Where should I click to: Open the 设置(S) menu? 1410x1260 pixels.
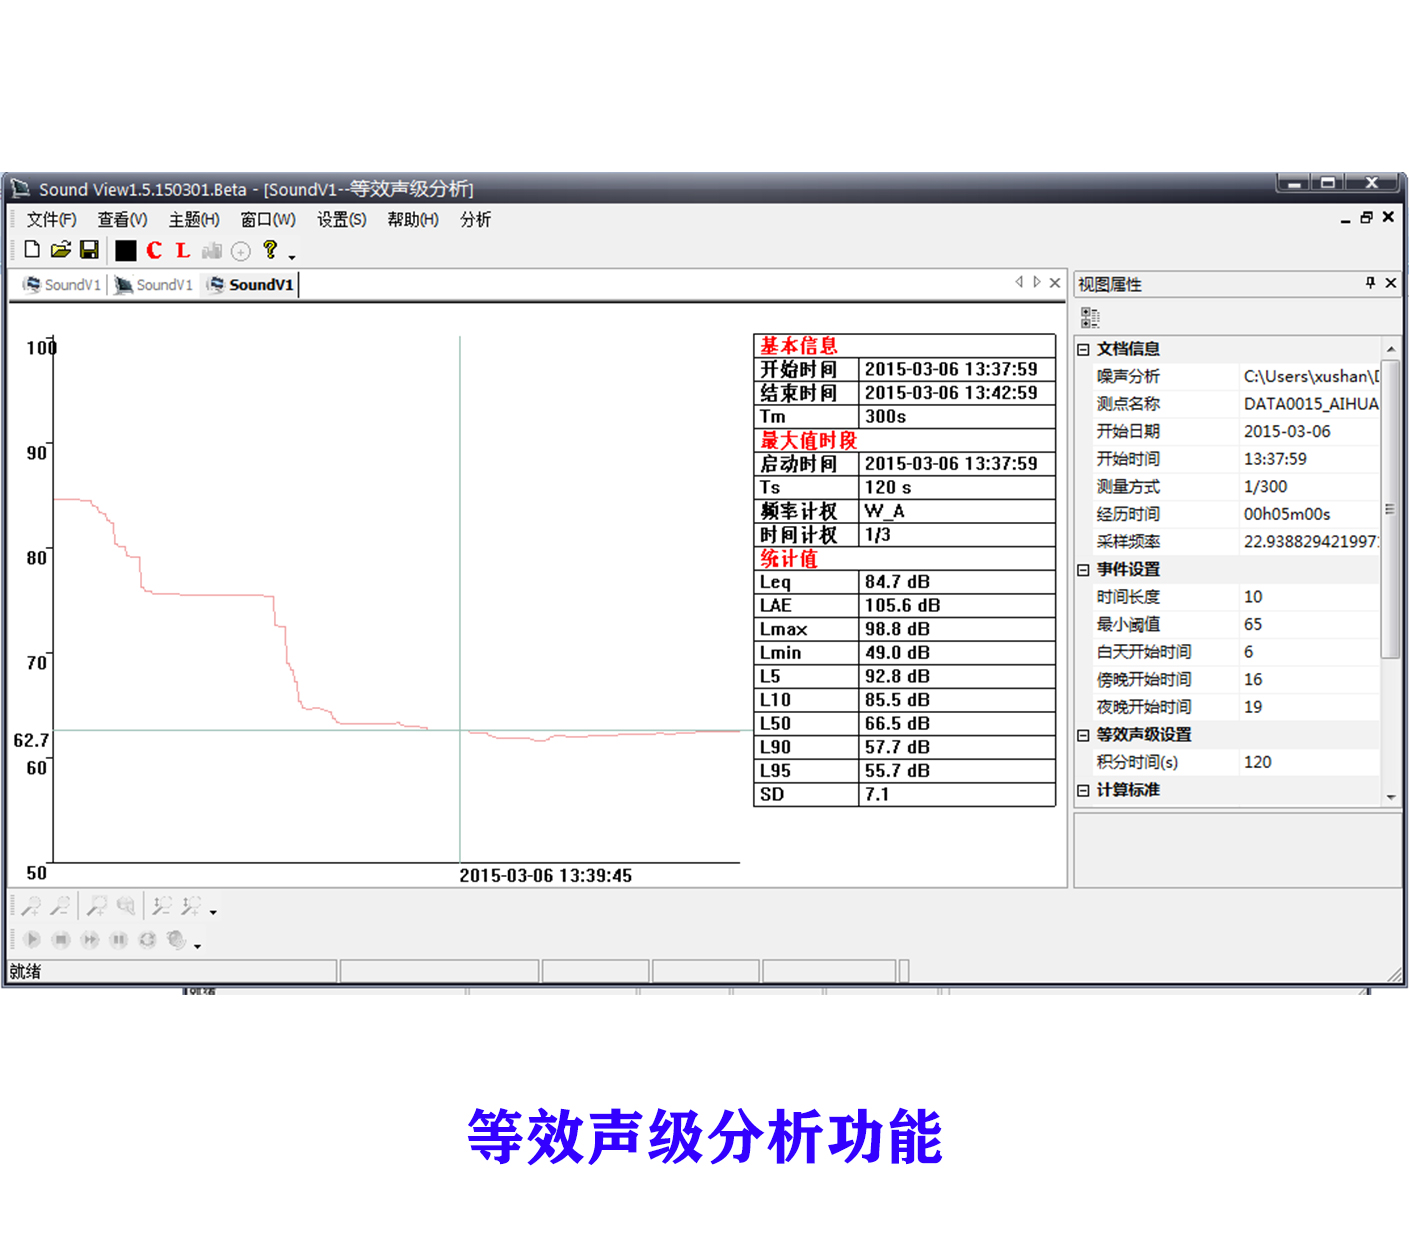(341, 220)
